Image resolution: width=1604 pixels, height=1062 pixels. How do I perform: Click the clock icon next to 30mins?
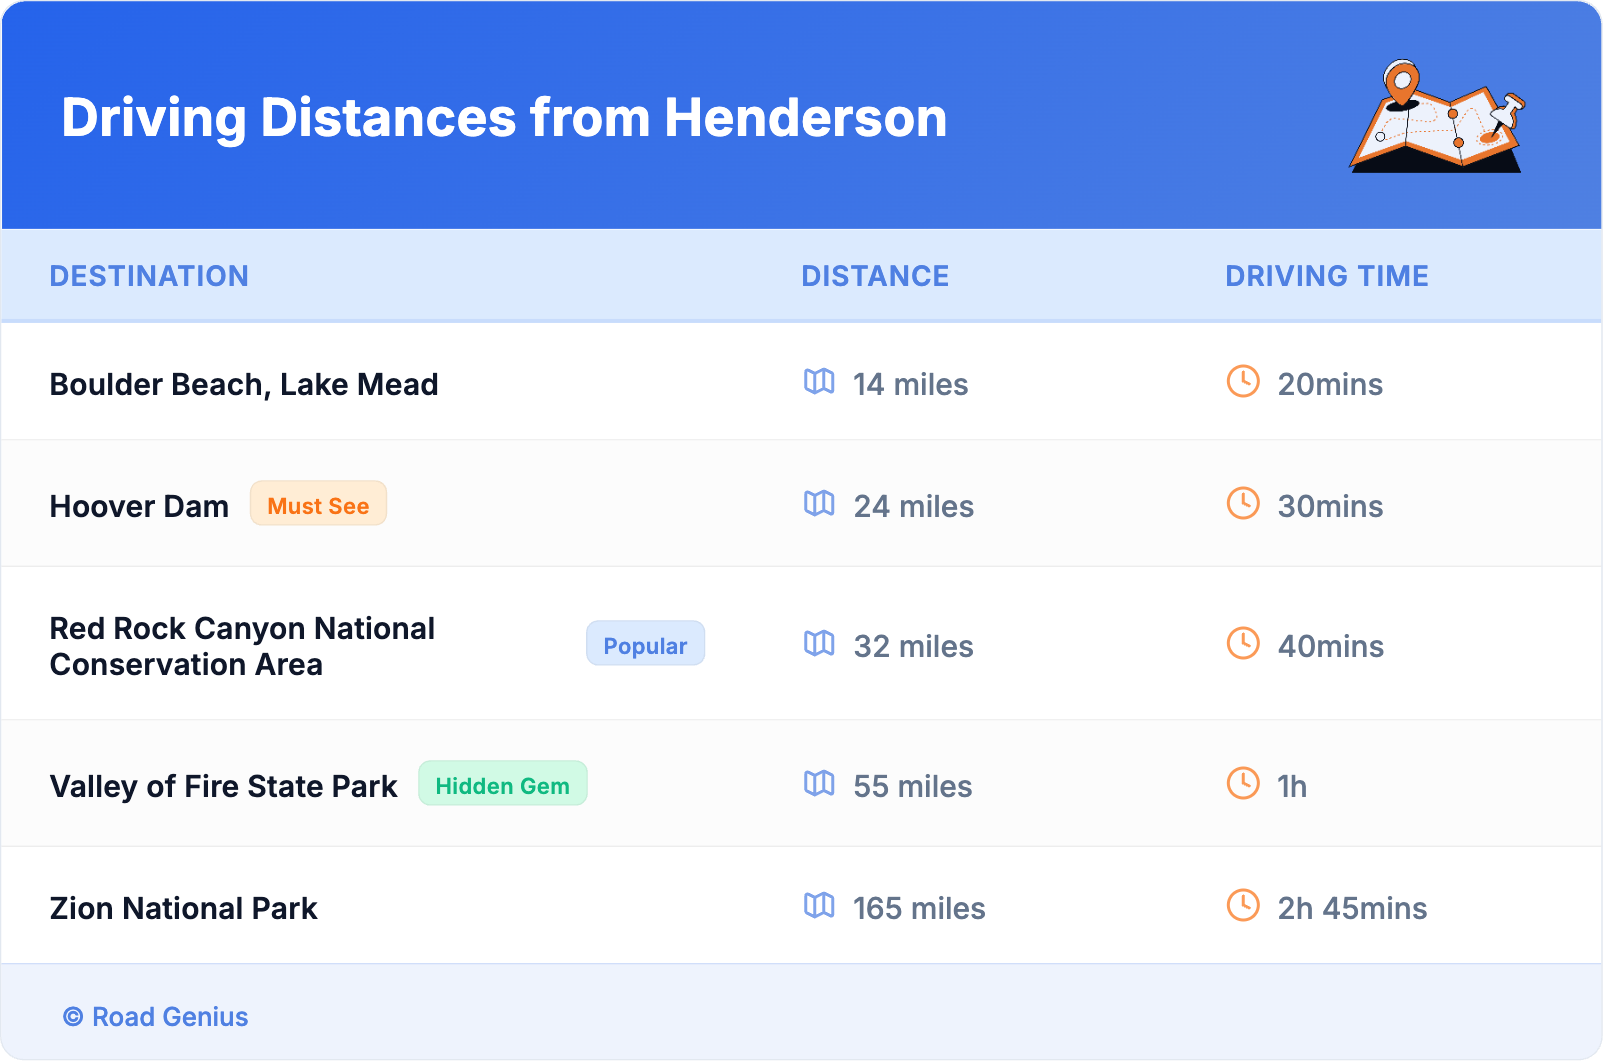pos(1243,504)
